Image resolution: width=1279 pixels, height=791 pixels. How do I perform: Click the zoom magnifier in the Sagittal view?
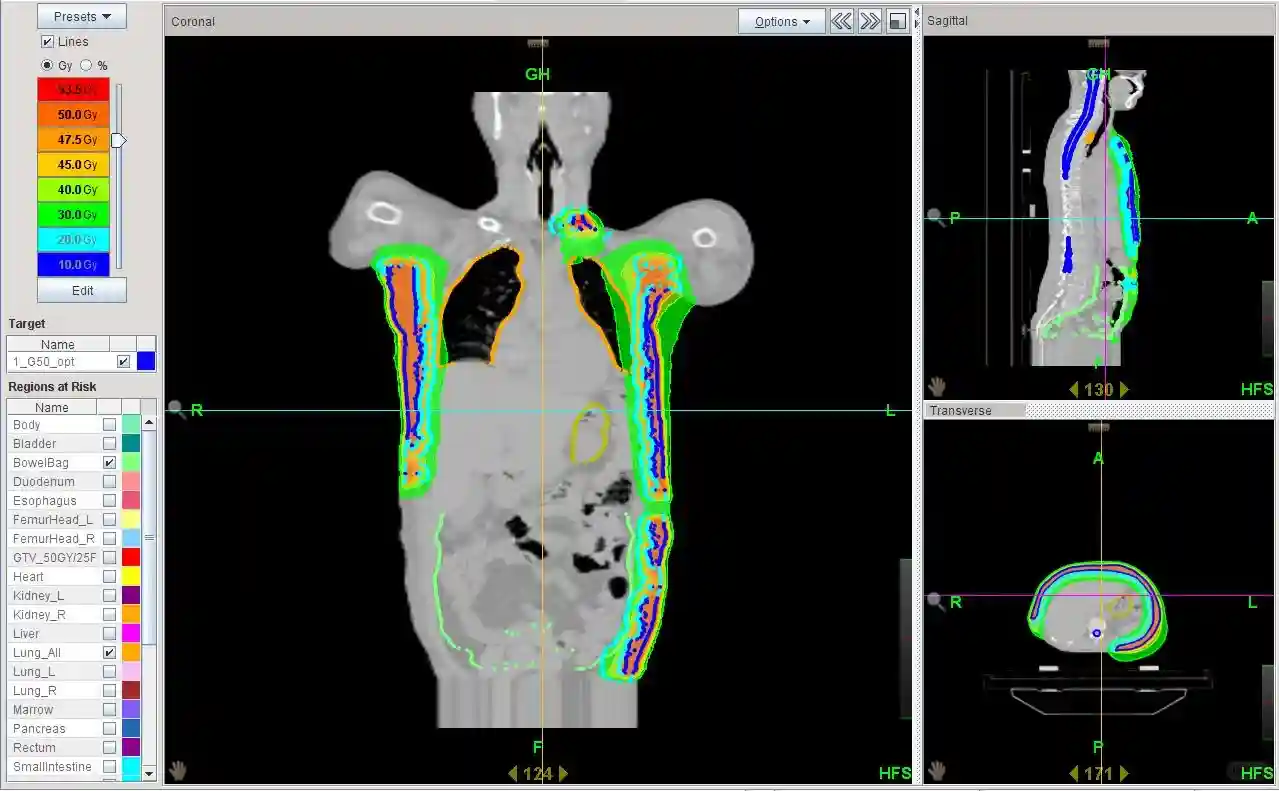(x=935, y=217)
